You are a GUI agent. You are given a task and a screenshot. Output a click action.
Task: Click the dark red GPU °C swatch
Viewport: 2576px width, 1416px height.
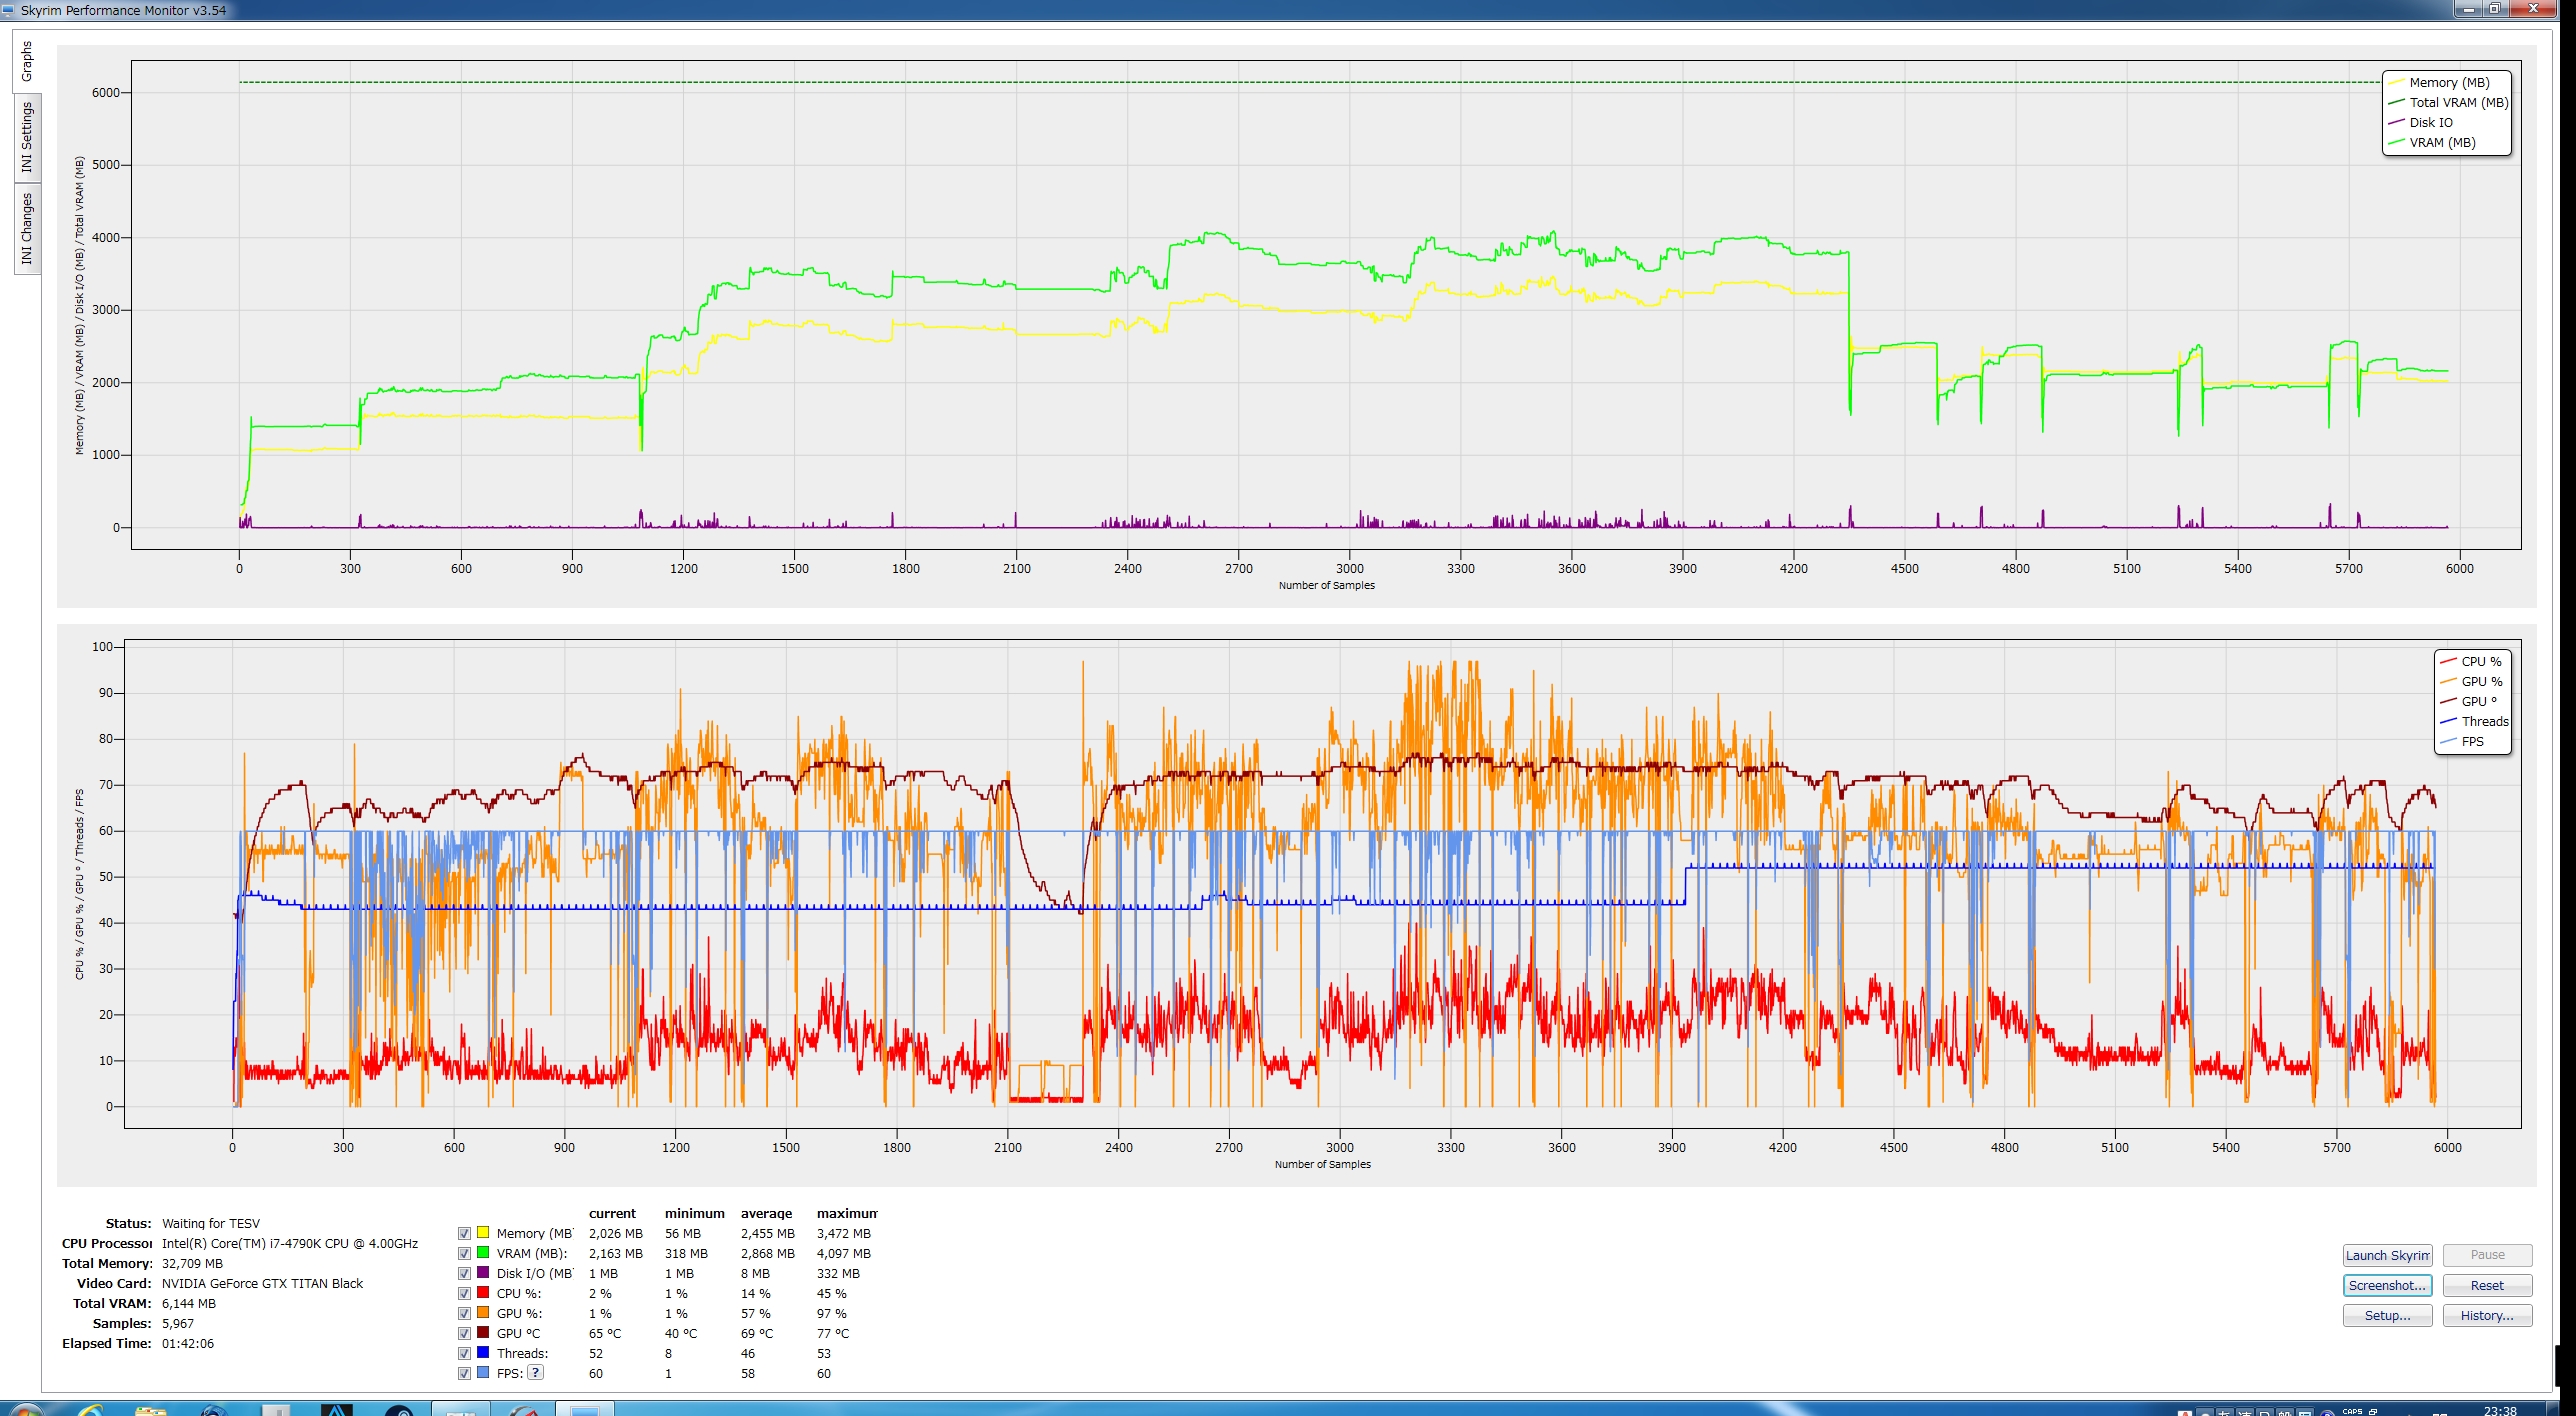point(483,1332)
